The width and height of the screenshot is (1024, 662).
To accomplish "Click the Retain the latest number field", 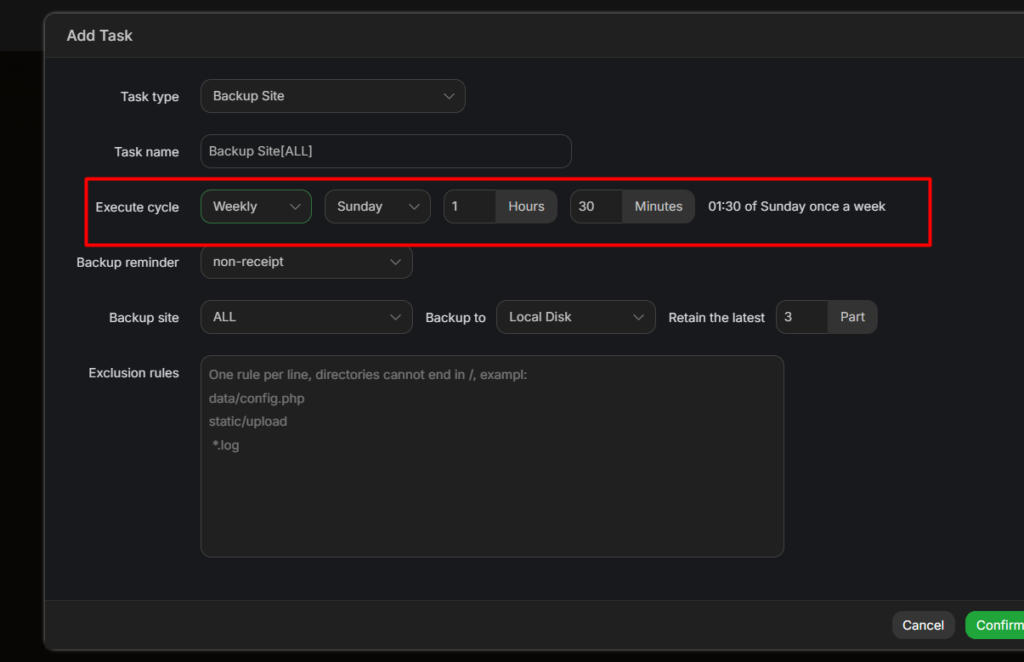I will (802, 317).
